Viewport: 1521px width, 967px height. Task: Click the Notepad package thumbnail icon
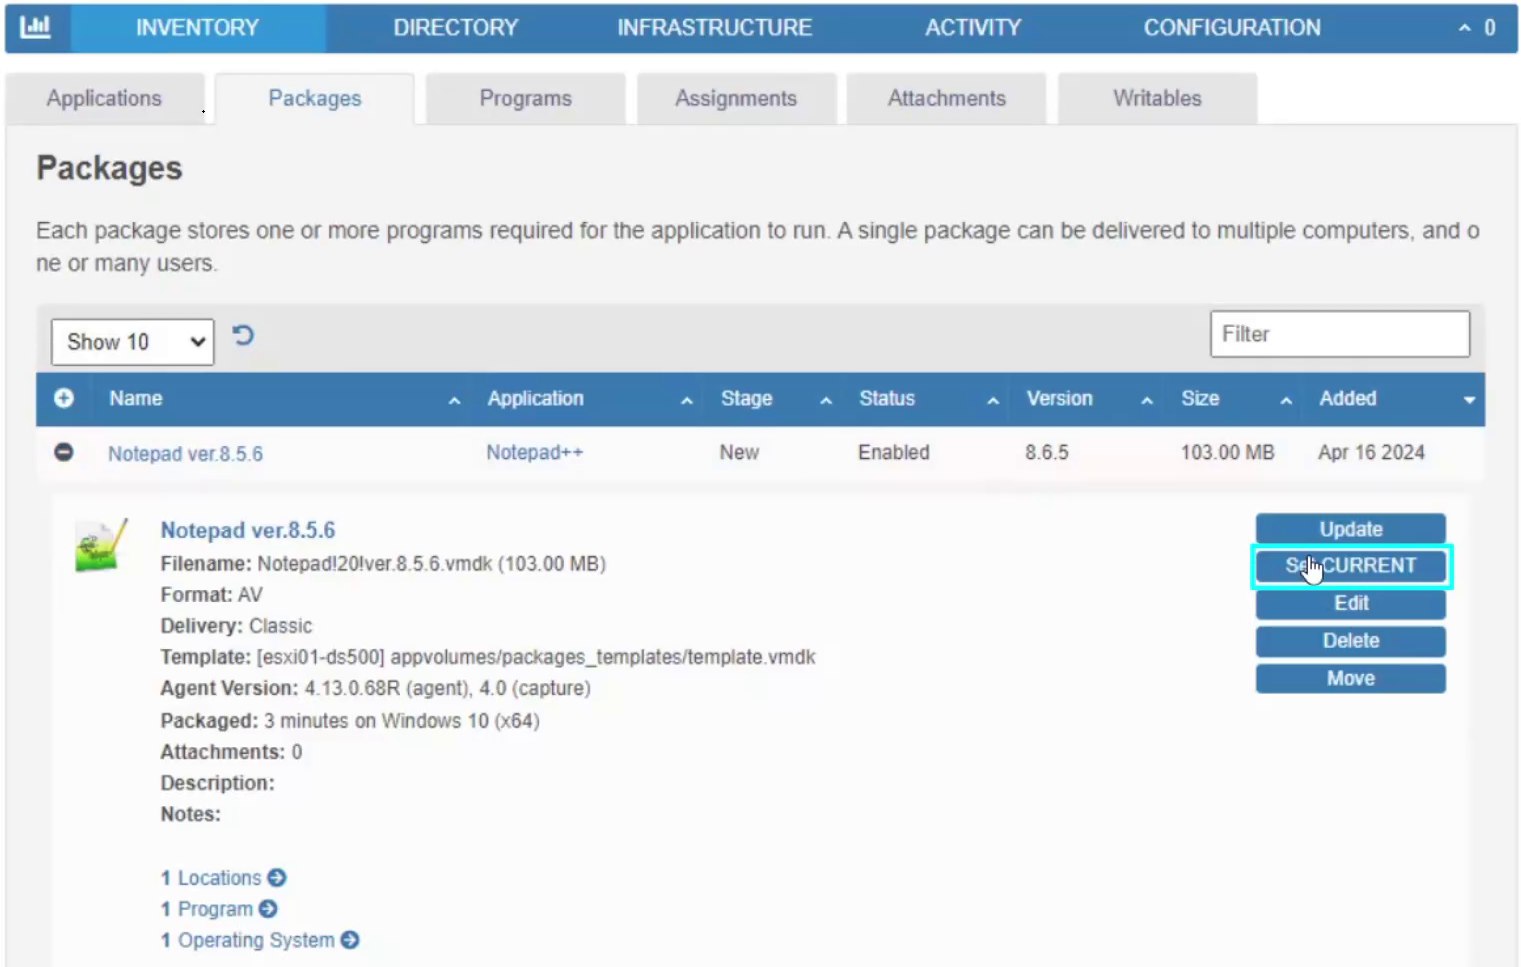(x=100, y=546)
